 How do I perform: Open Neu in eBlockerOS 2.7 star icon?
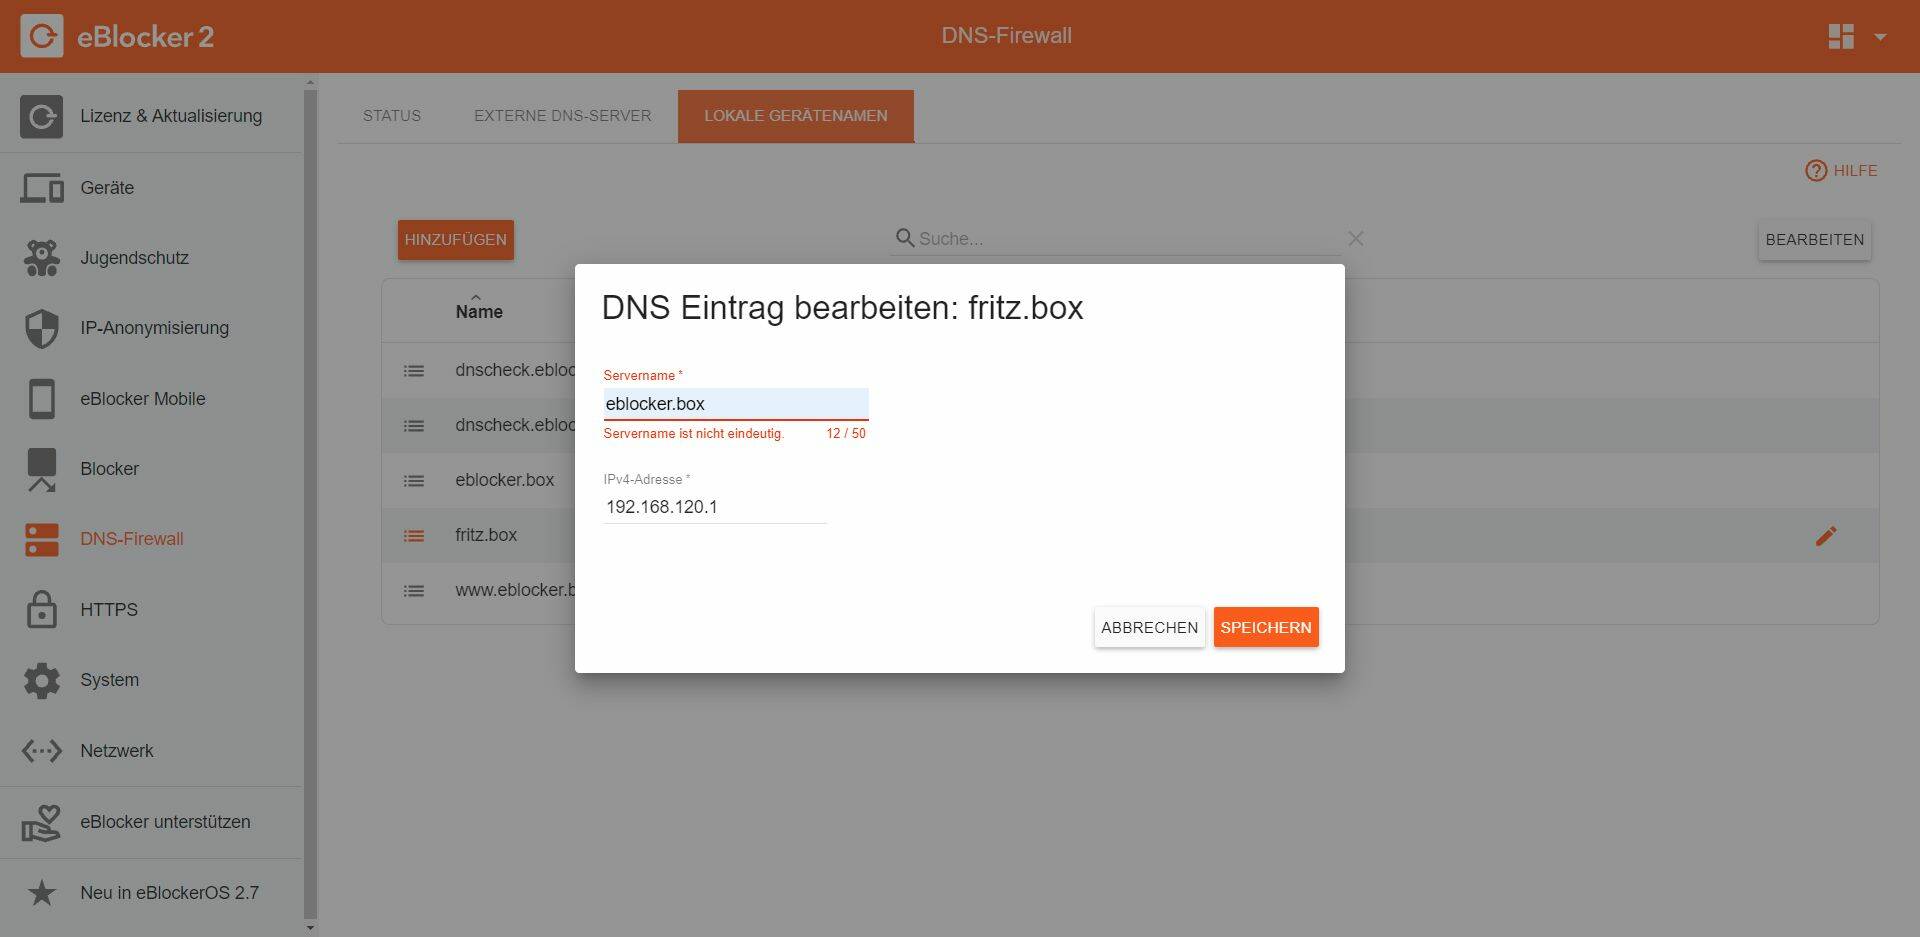[41, 893]
